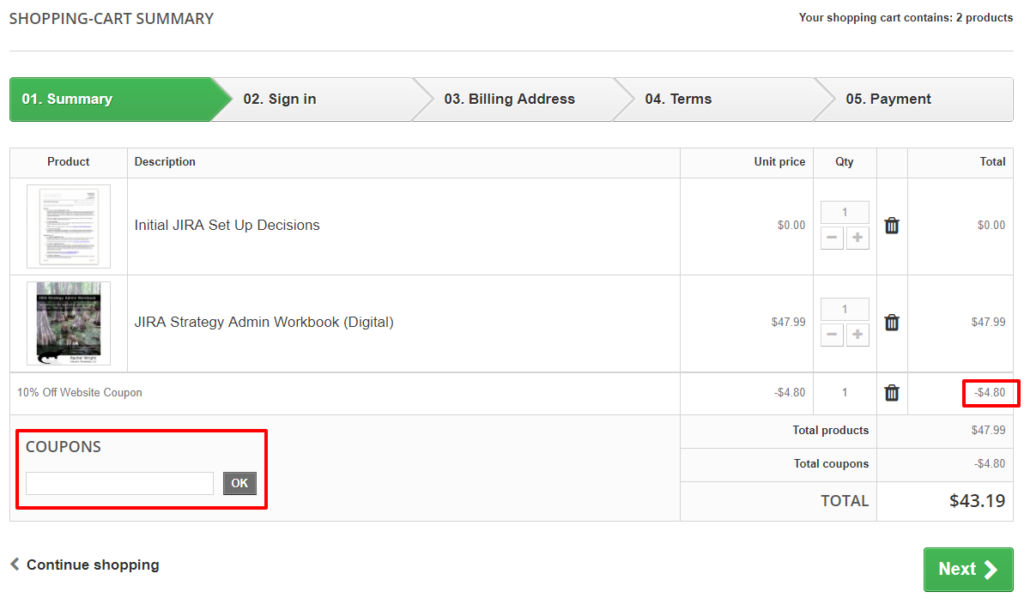Increase quantity of JIRA Strategy Admin Workbook
This screenshot has height=604, width=1024.
[857, 335]
